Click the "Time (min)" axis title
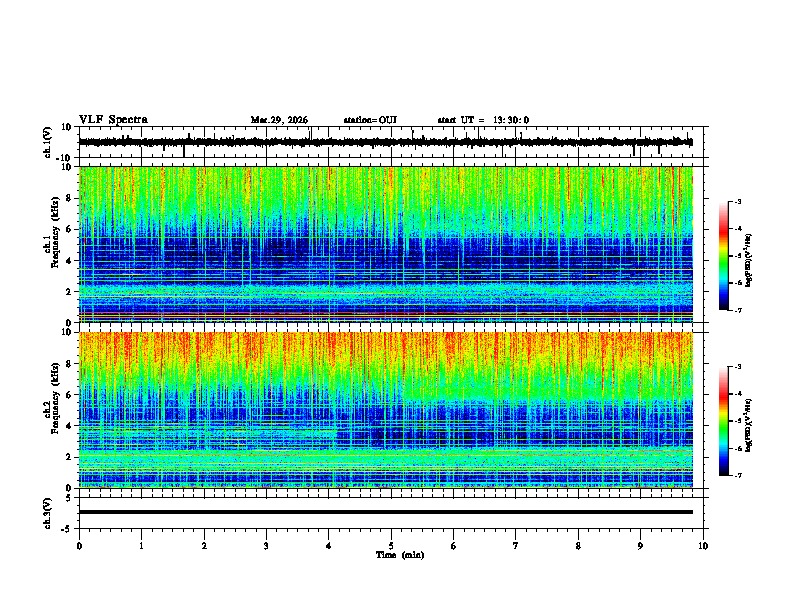The image size is (792, 612). 400,555
